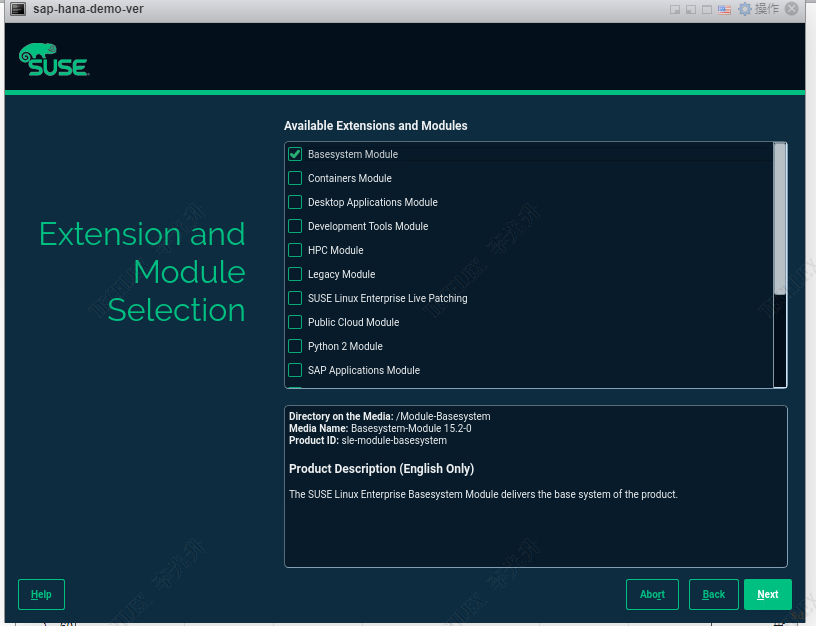Close the sap-hana-demo-ver console window
The image size is (816, 626).
[792, 9]
